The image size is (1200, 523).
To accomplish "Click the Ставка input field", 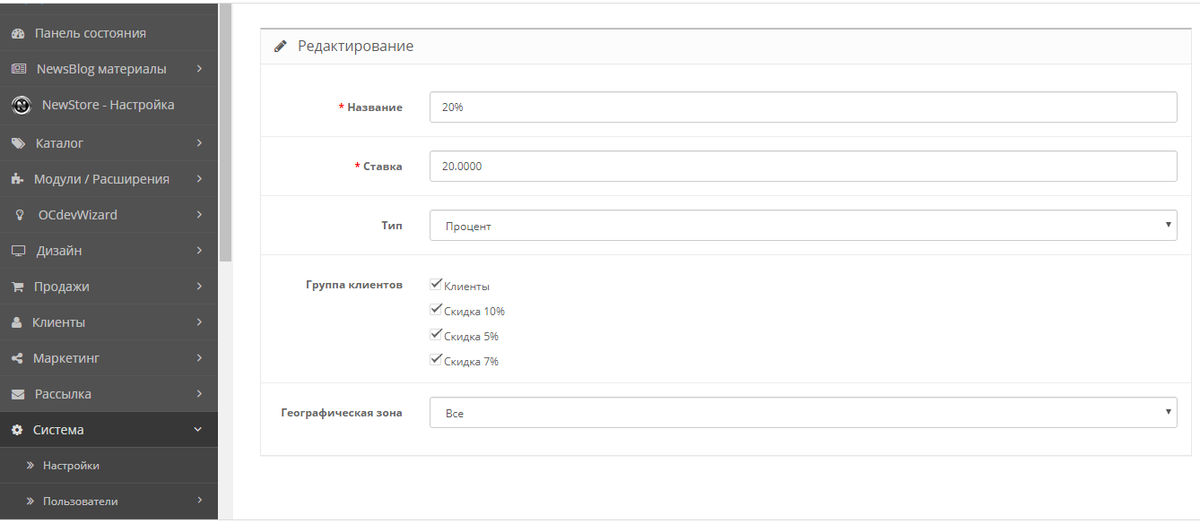I will coord(803,166).
